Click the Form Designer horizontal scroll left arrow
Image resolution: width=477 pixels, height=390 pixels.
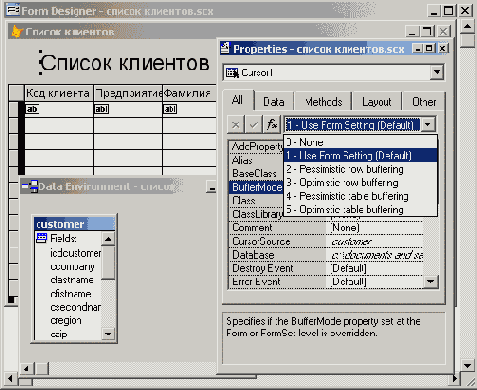[10, 379]
